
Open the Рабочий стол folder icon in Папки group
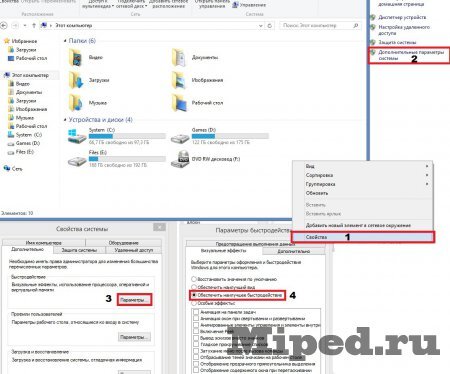pos(179,103)
